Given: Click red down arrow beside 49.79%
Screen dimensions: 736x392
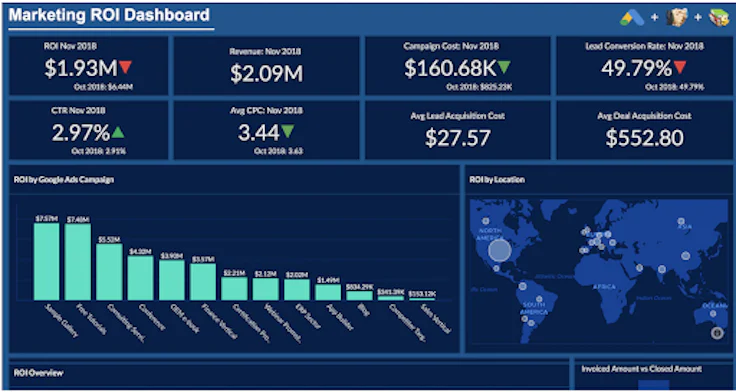Looking at the screenshot, I should (680, 68).
